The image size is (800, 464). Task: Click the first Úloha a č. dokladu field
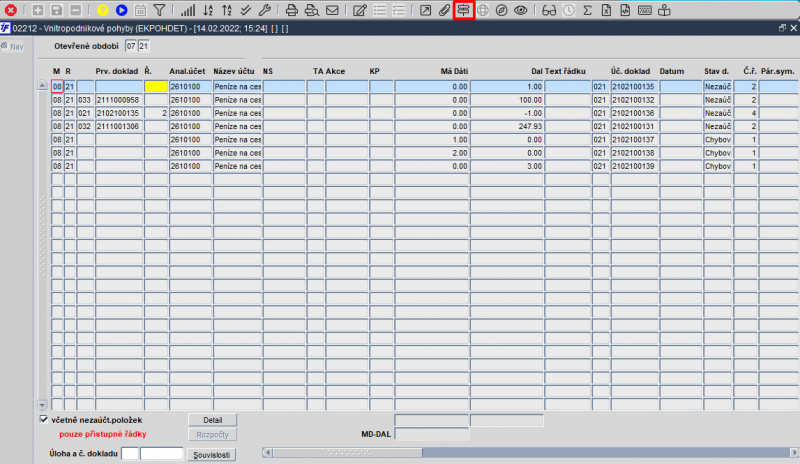130,453
